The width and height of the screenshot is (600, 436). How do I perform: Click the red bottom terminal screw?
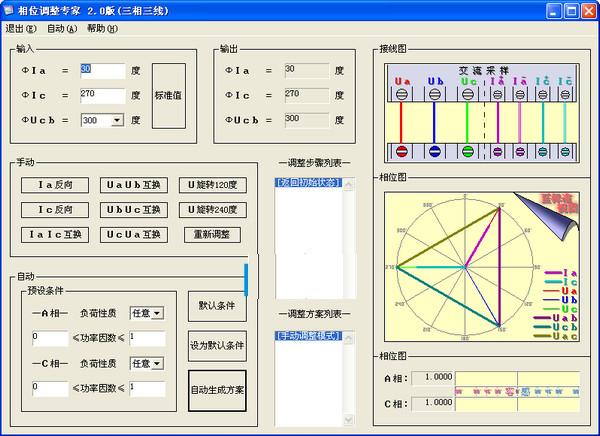point(401,151)
